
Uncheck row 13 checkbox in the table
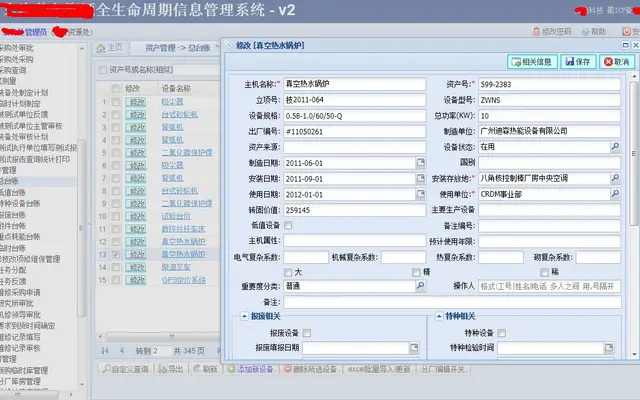point(116,254)
